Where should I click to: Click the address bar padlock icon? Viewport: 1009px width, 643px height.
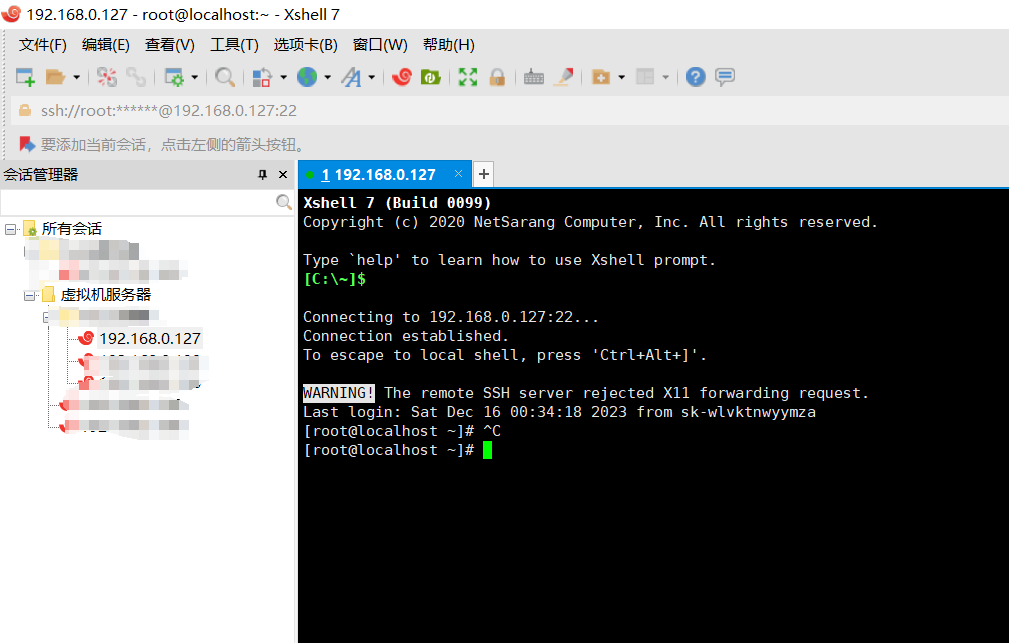tap(24, 111)
